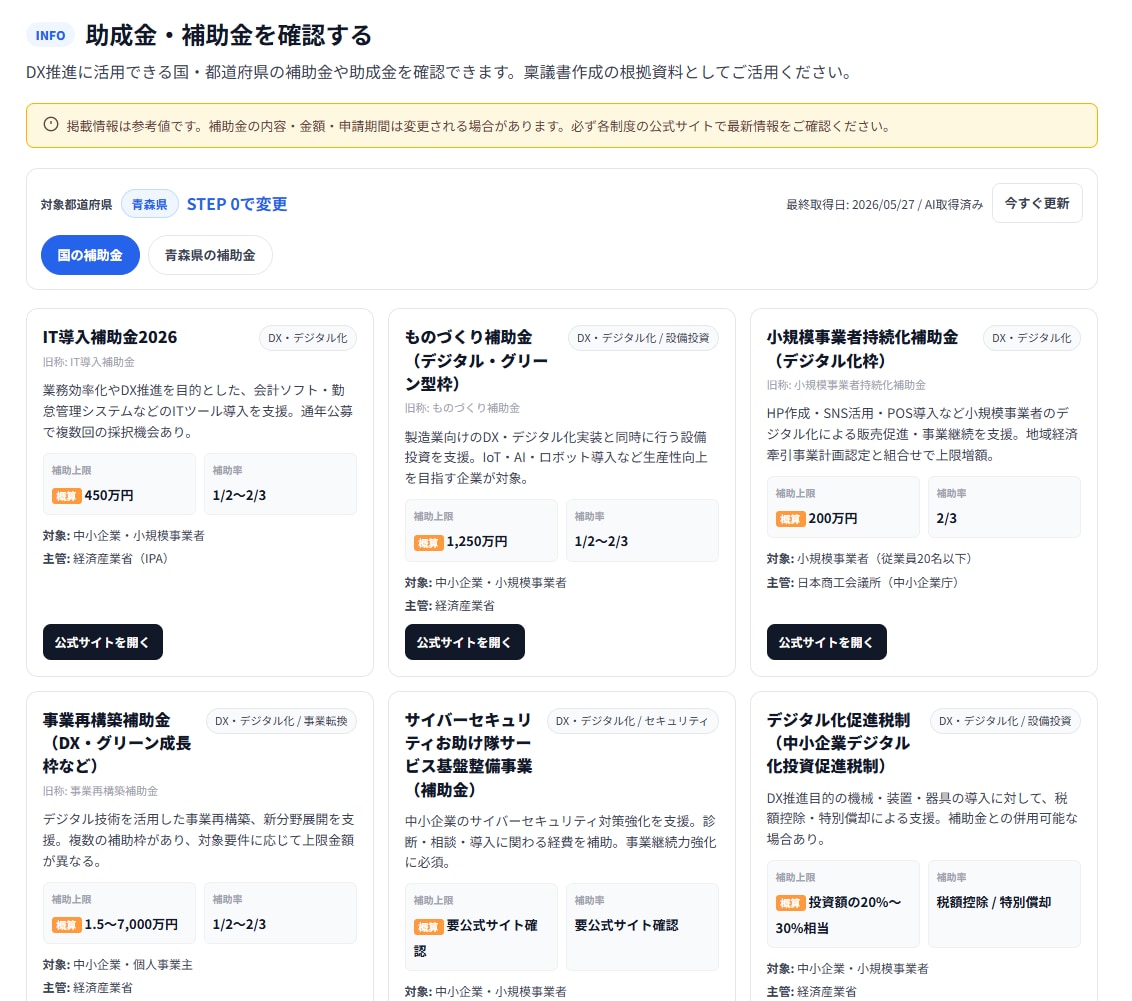Switch to the 青森県の補助金 tab
The height and width of the screenshot is (1001, 1132).
pos(210,255)
